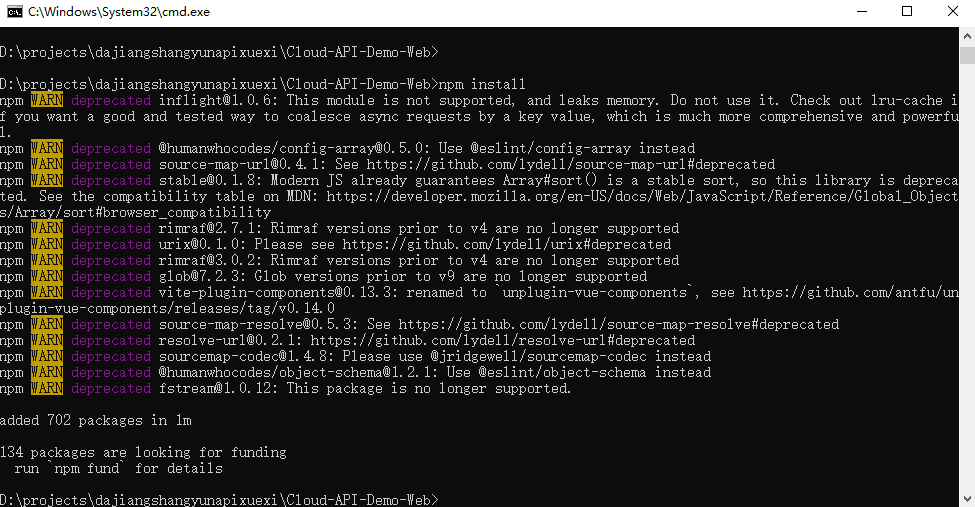
Task: Minimize the command prompt window
Action: click(x=862, y=12)
